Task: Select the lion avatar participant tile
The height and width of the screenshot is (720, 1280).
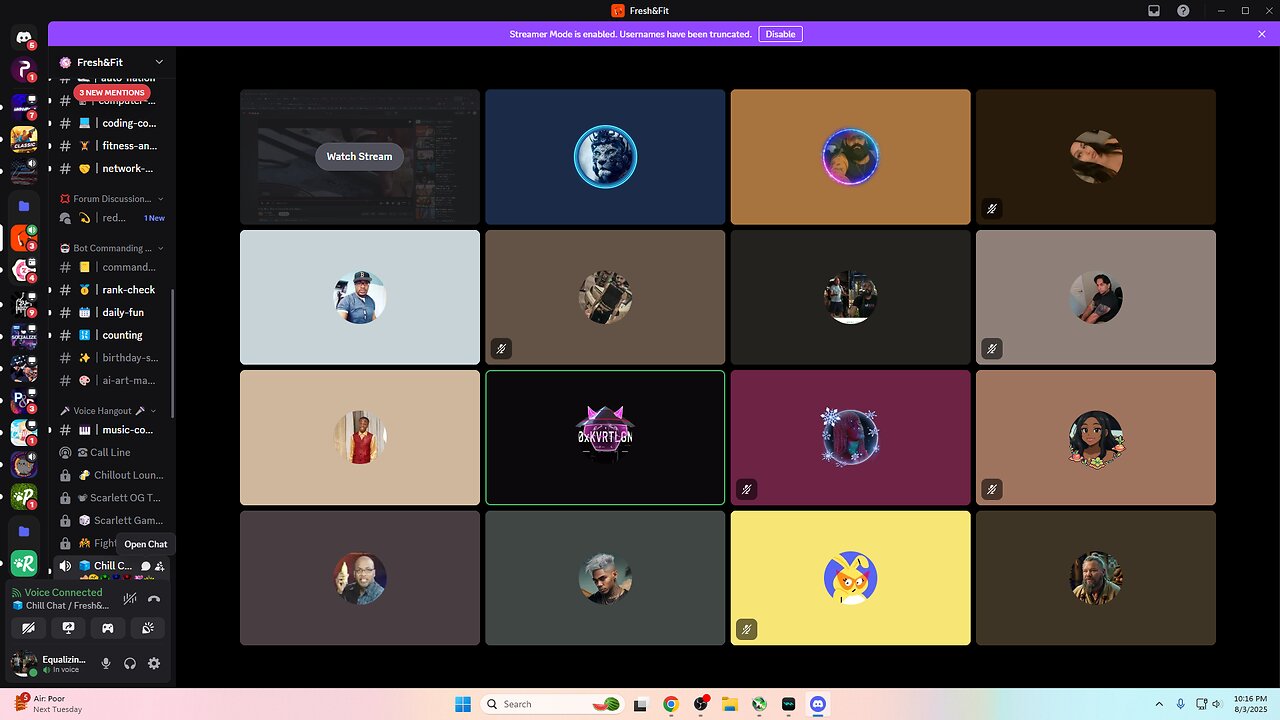Action: (x=605, y=157)
